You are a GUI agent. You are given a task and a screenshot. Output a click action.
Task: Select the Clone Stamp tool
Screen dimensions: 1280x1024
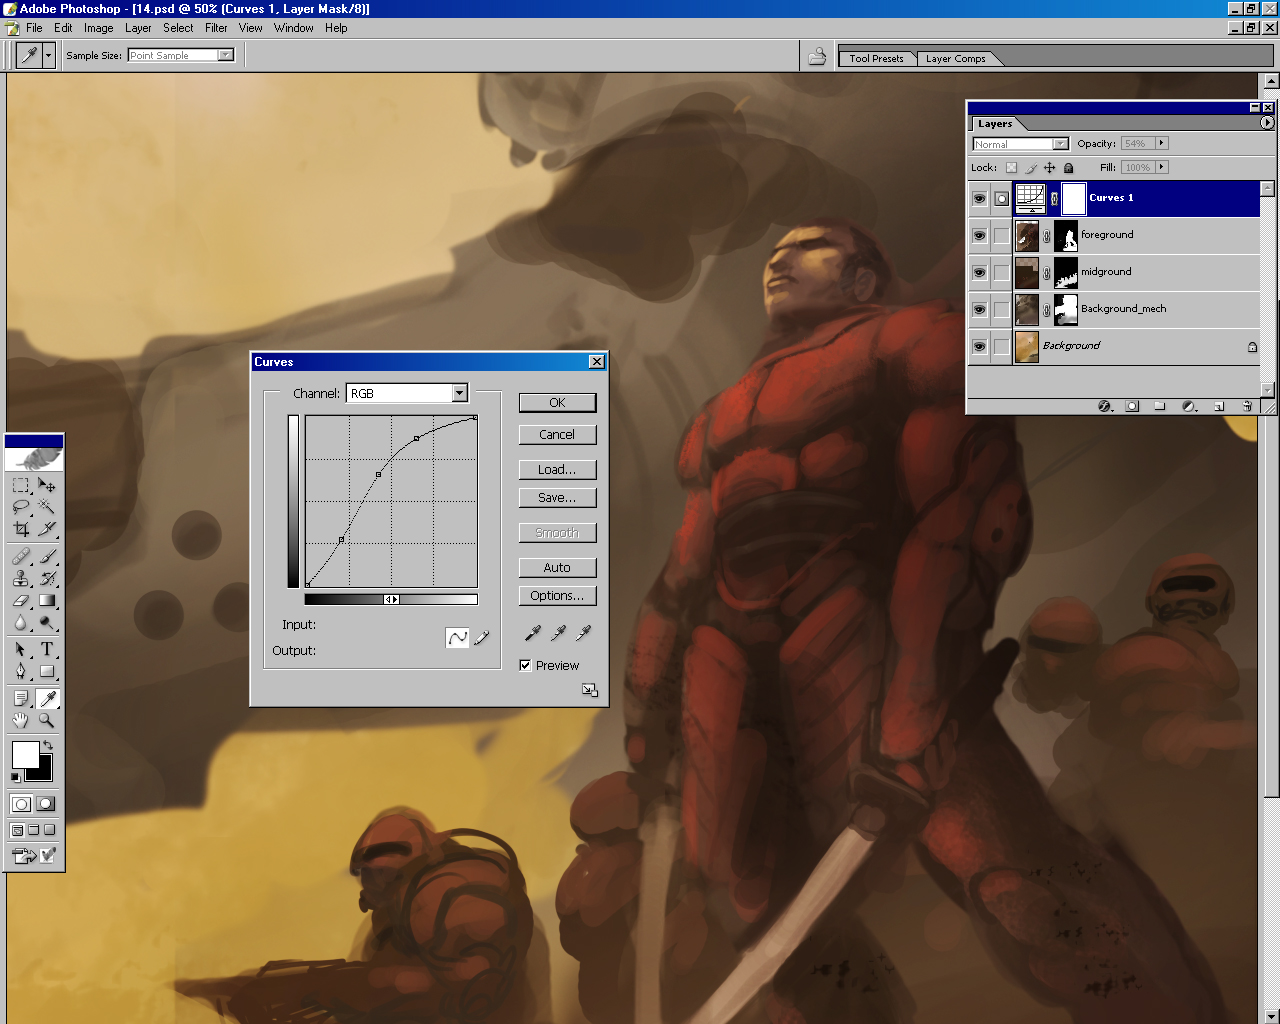21,578
